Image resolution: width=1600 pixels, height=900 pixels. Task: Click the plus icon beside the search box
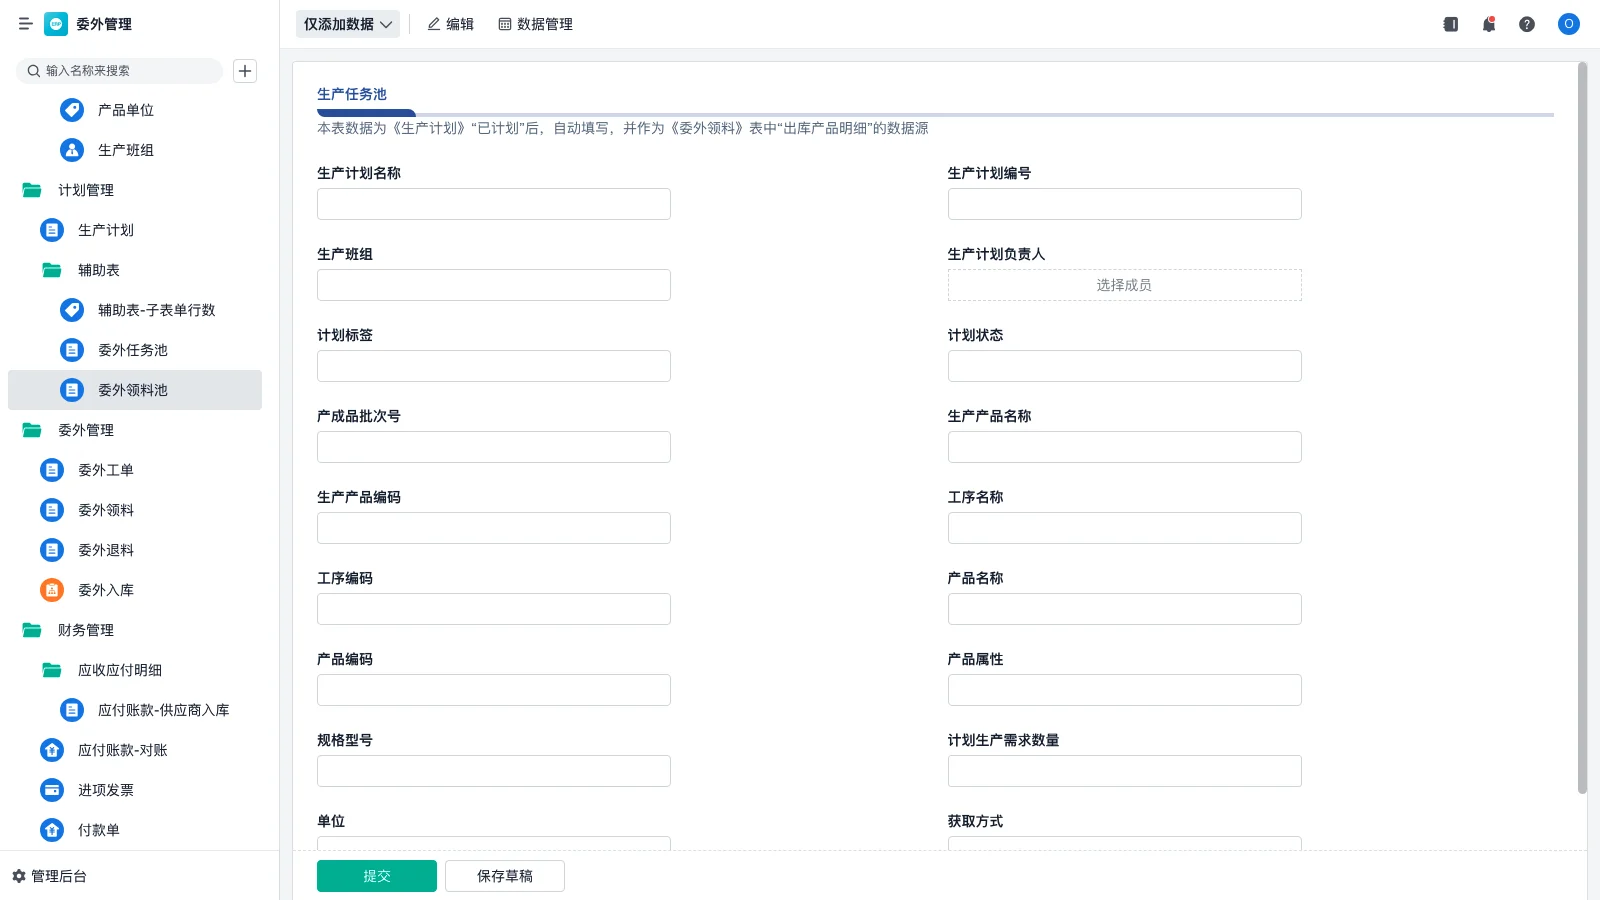coord(245,71)
